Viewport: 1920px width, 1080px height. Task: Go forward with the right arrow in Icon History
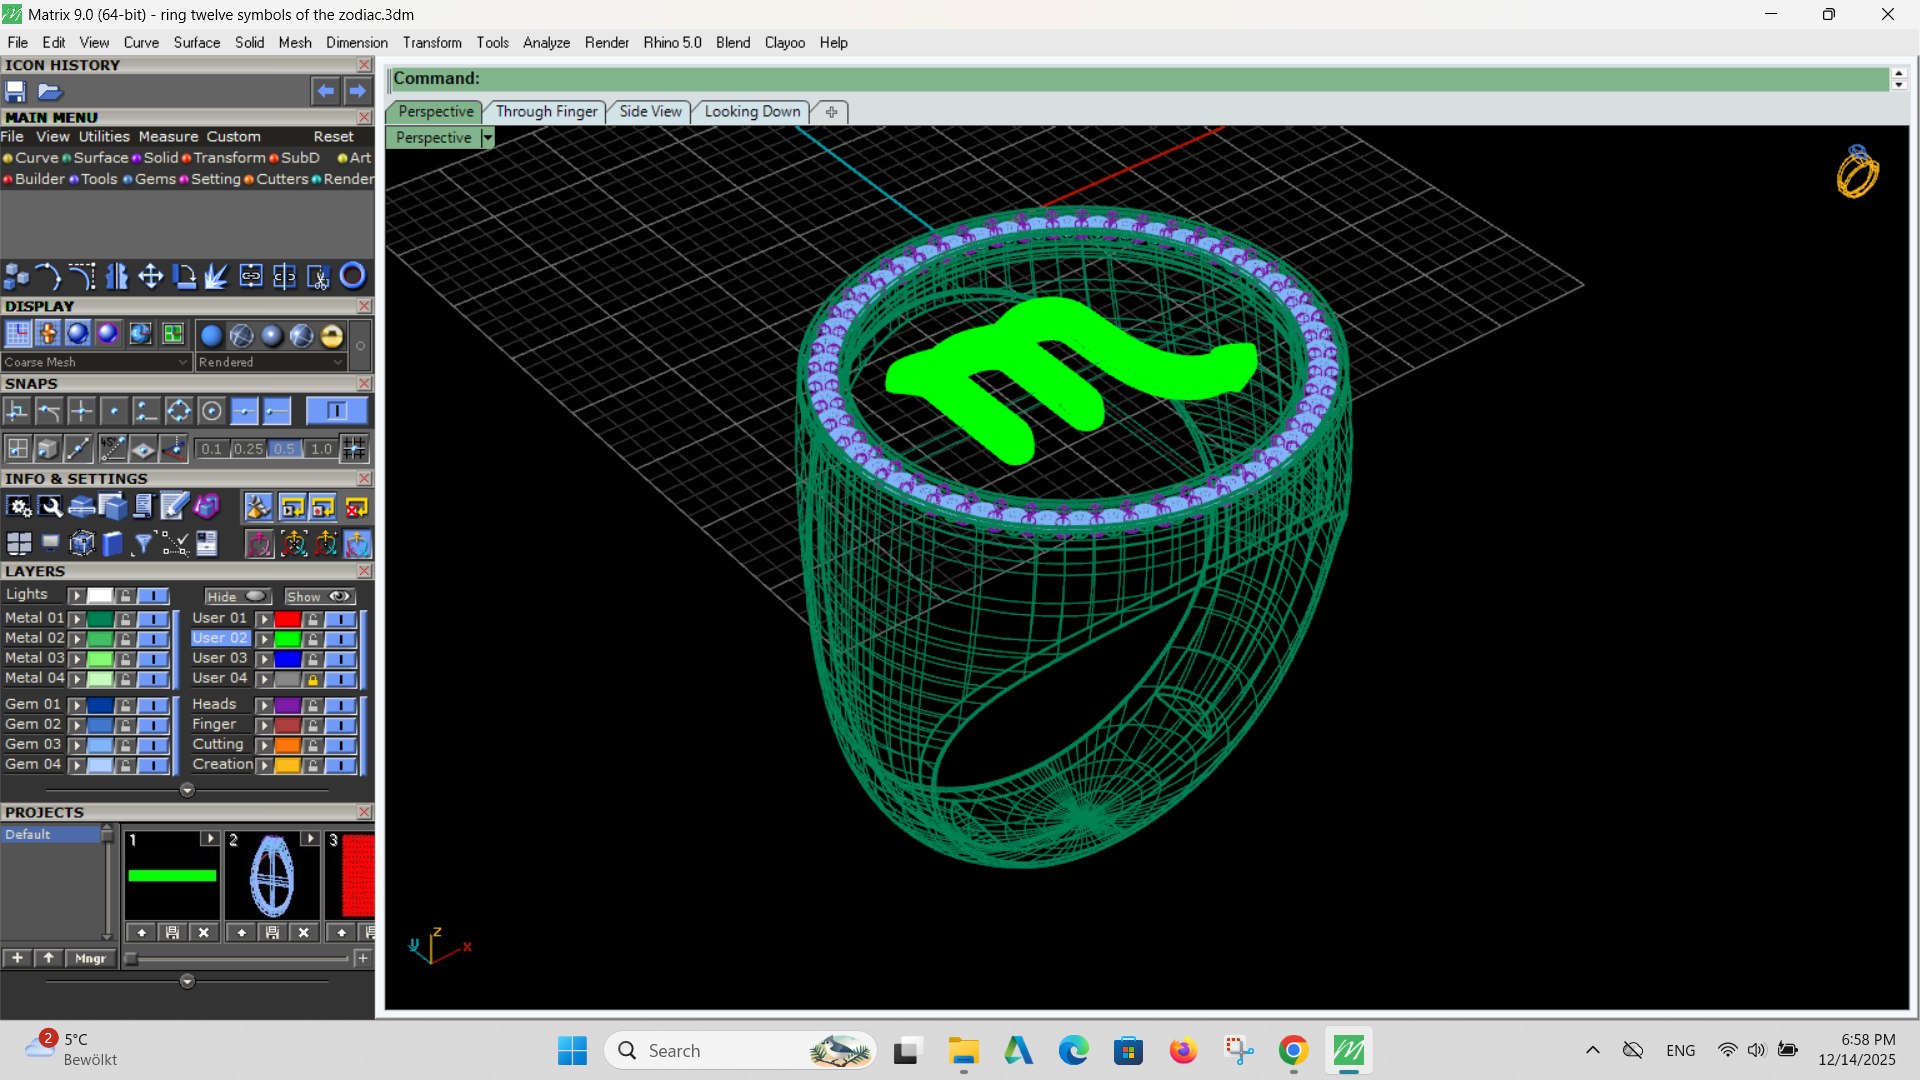click(x=357, y=91)
